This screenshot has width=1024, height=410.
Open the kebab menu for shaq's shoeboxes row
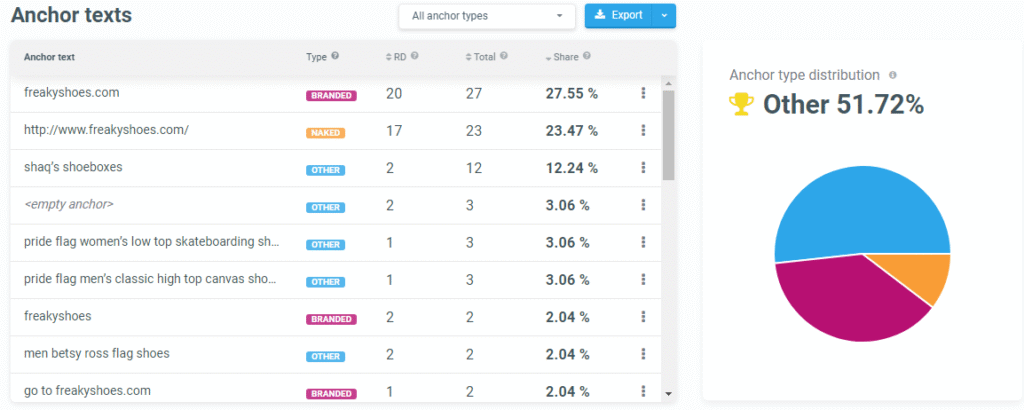[x=643, y=168]
